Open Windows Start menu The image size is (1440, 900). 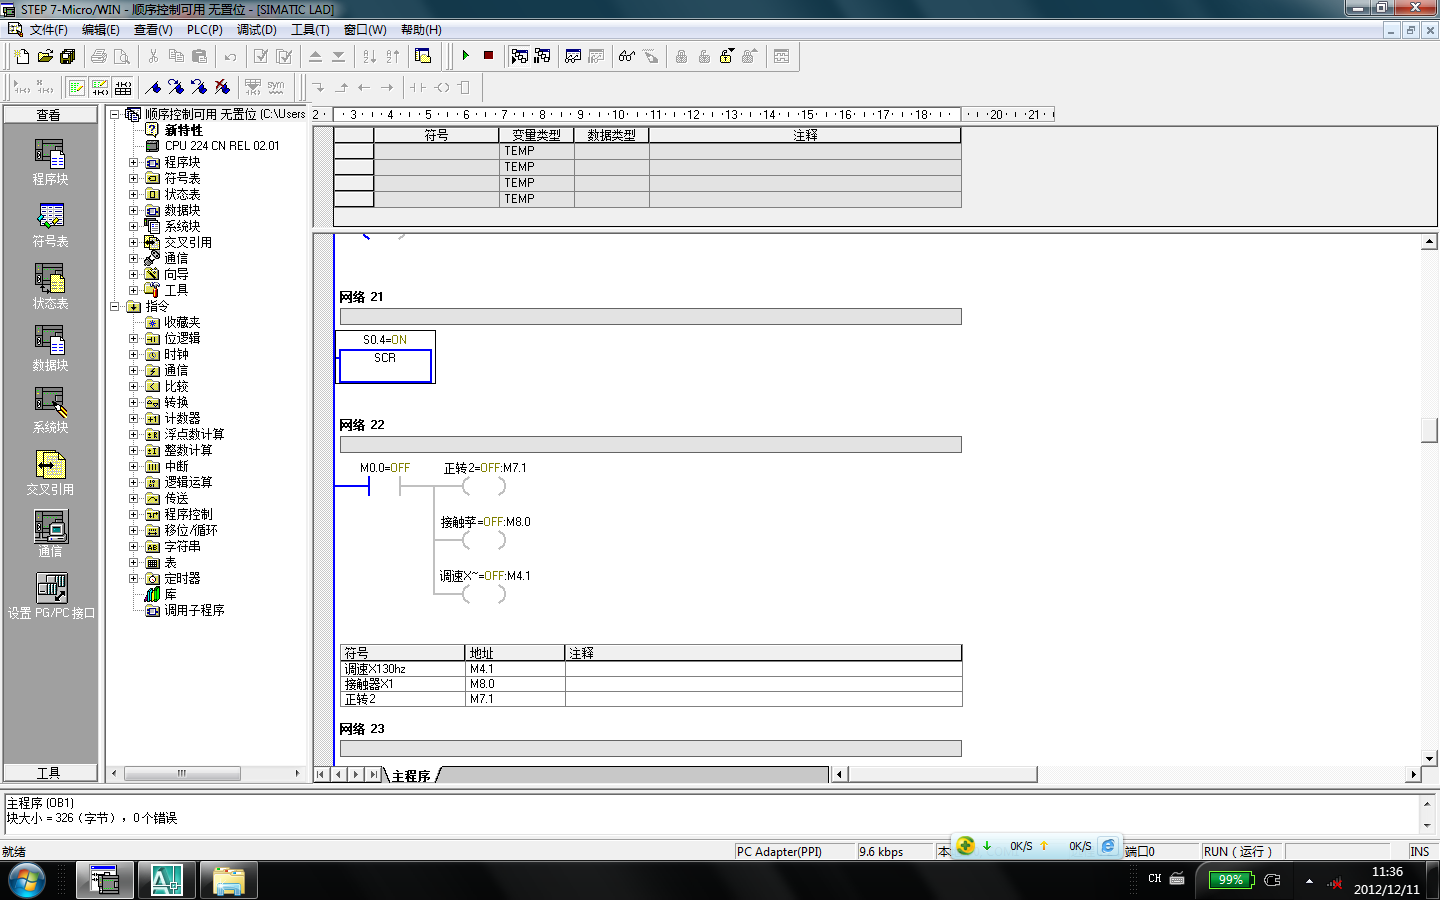(27, 881)
